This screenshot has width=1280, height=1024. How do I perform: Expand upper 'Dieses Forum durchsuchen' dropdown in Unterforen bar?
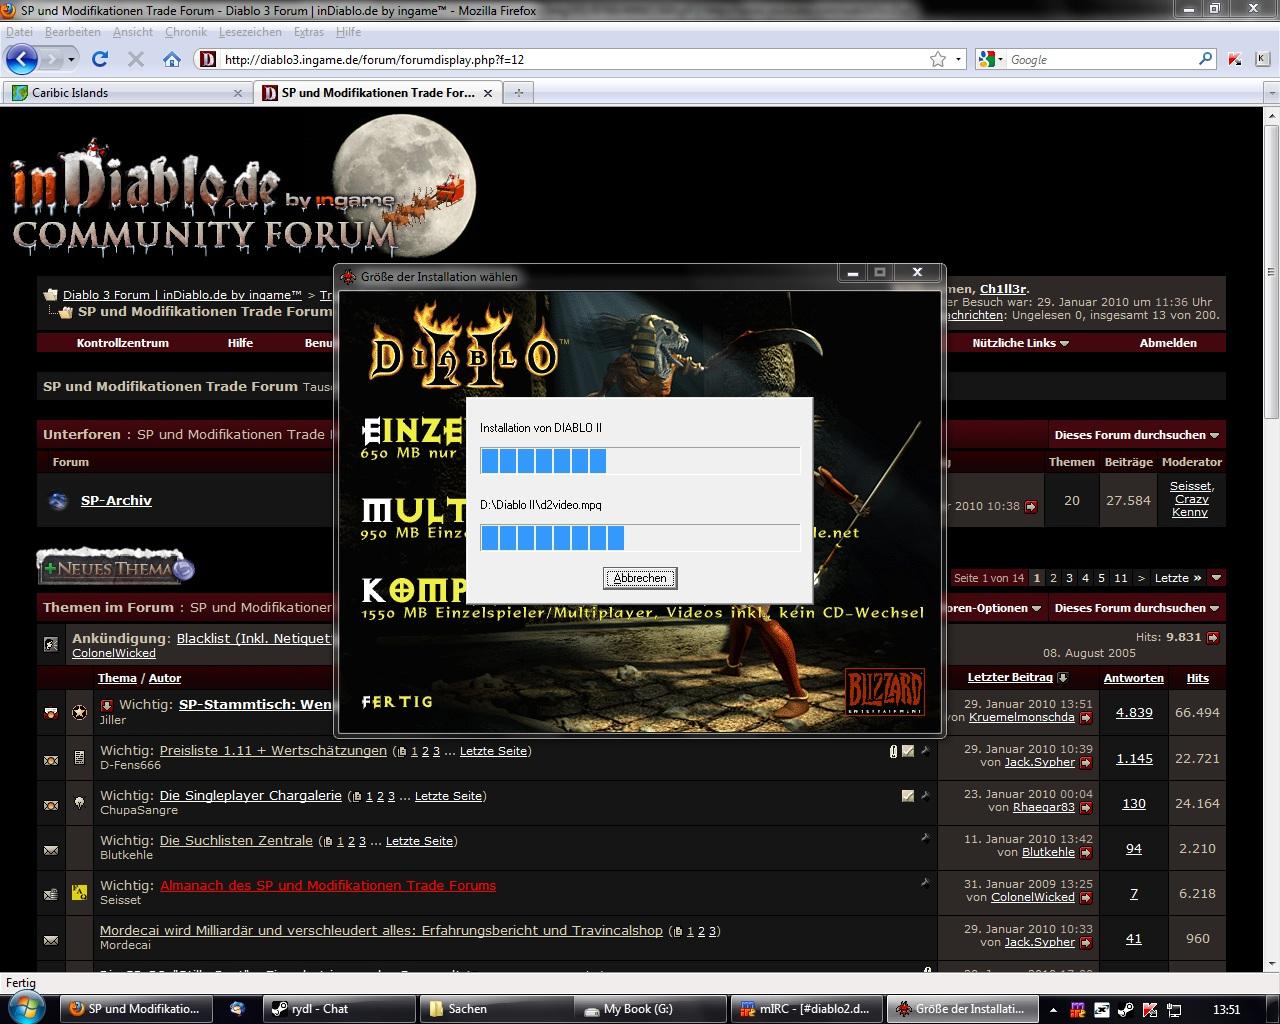[1137, 435]
